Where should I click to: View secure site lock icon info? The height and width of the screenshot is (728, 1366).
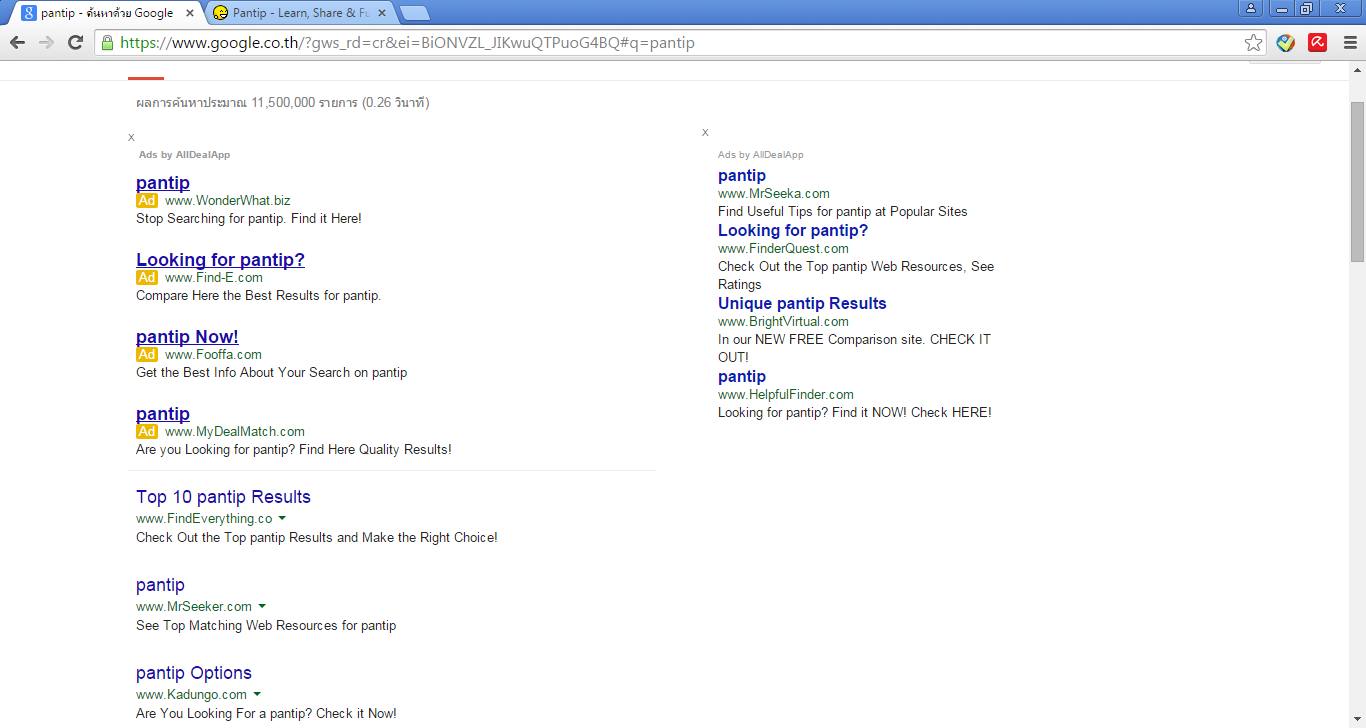pos(107,43)
